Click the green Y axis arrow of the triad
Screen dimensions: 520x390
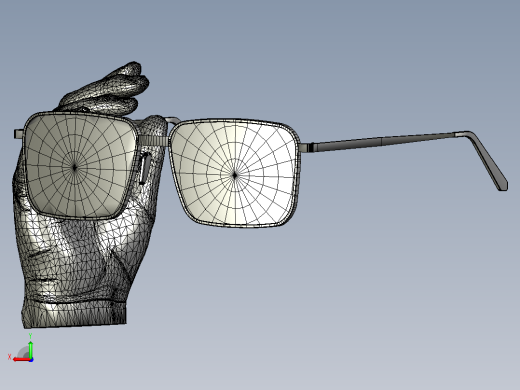click(30, 349)
